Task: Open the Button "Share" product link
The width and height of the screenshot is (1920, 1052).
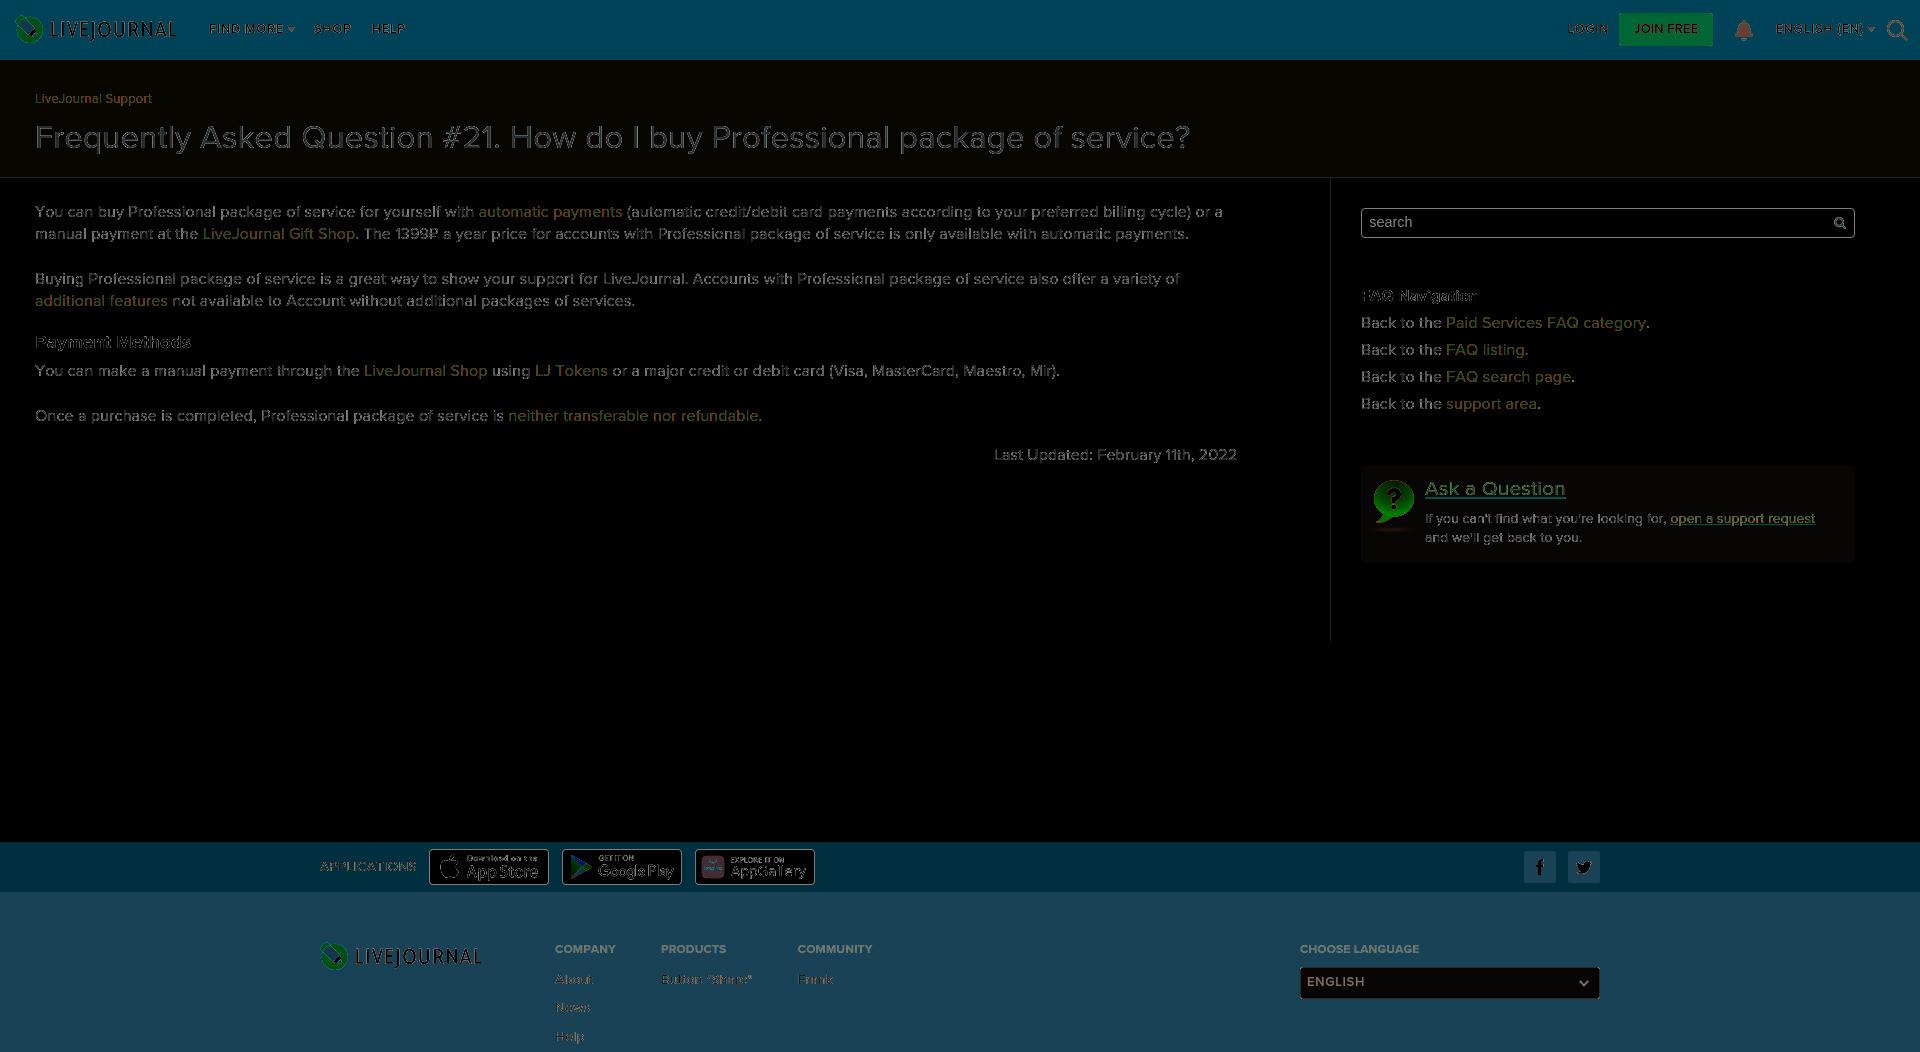Action: tap(706, 980)
